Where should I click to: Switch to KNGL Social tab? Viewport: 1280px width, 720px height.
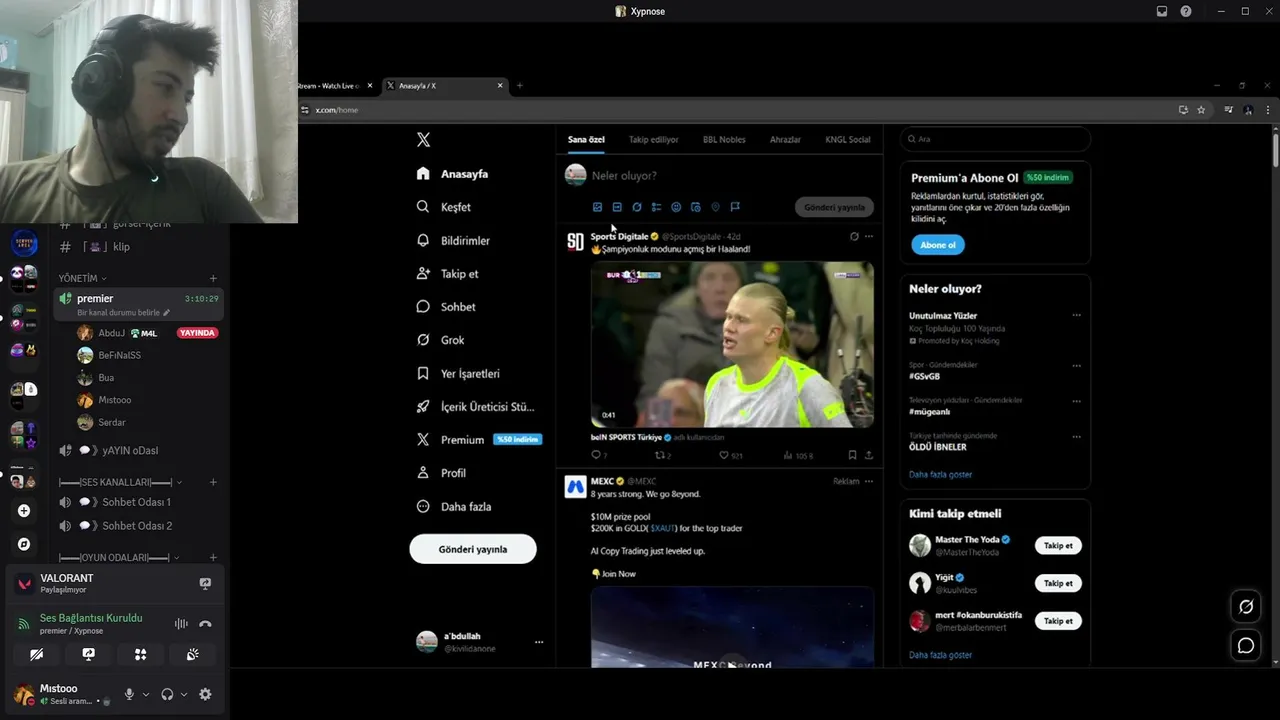(848, 139)
